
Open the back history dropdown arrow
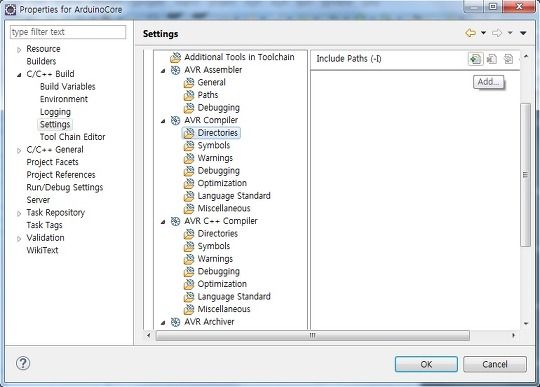point(484,33)
